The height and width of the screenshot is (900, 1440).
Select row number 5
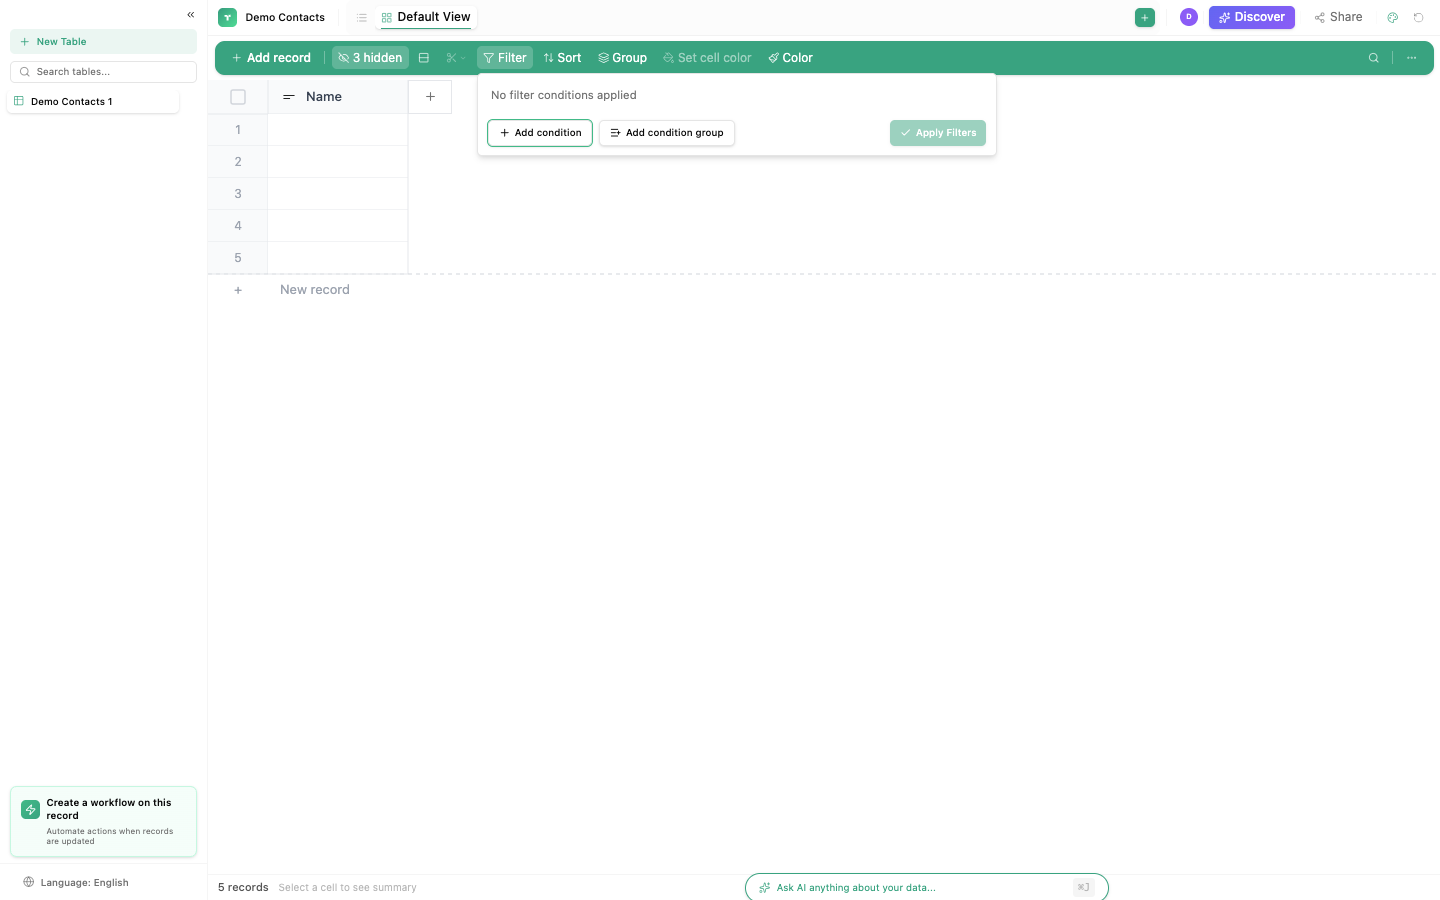tap(238, 258)
